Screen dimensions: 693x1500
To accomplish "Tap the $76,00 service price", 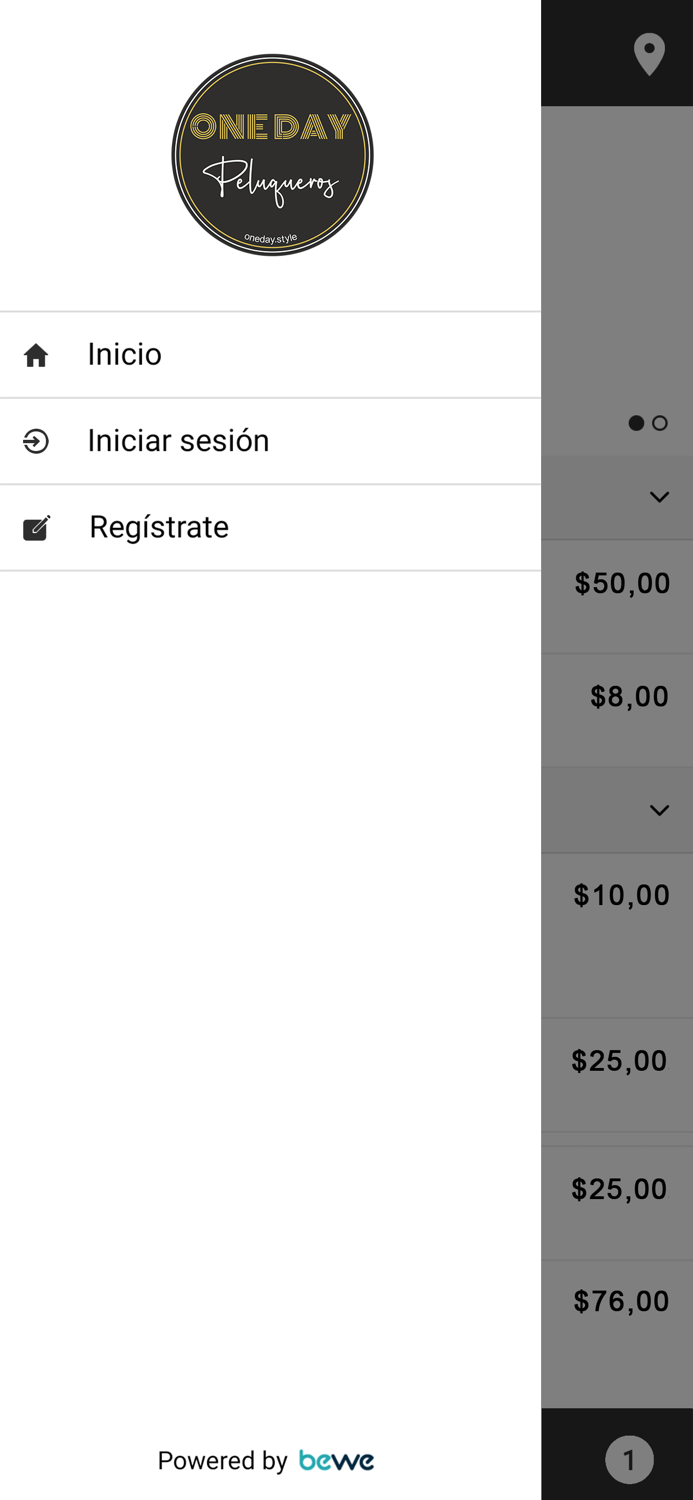I will [621, 1301].
